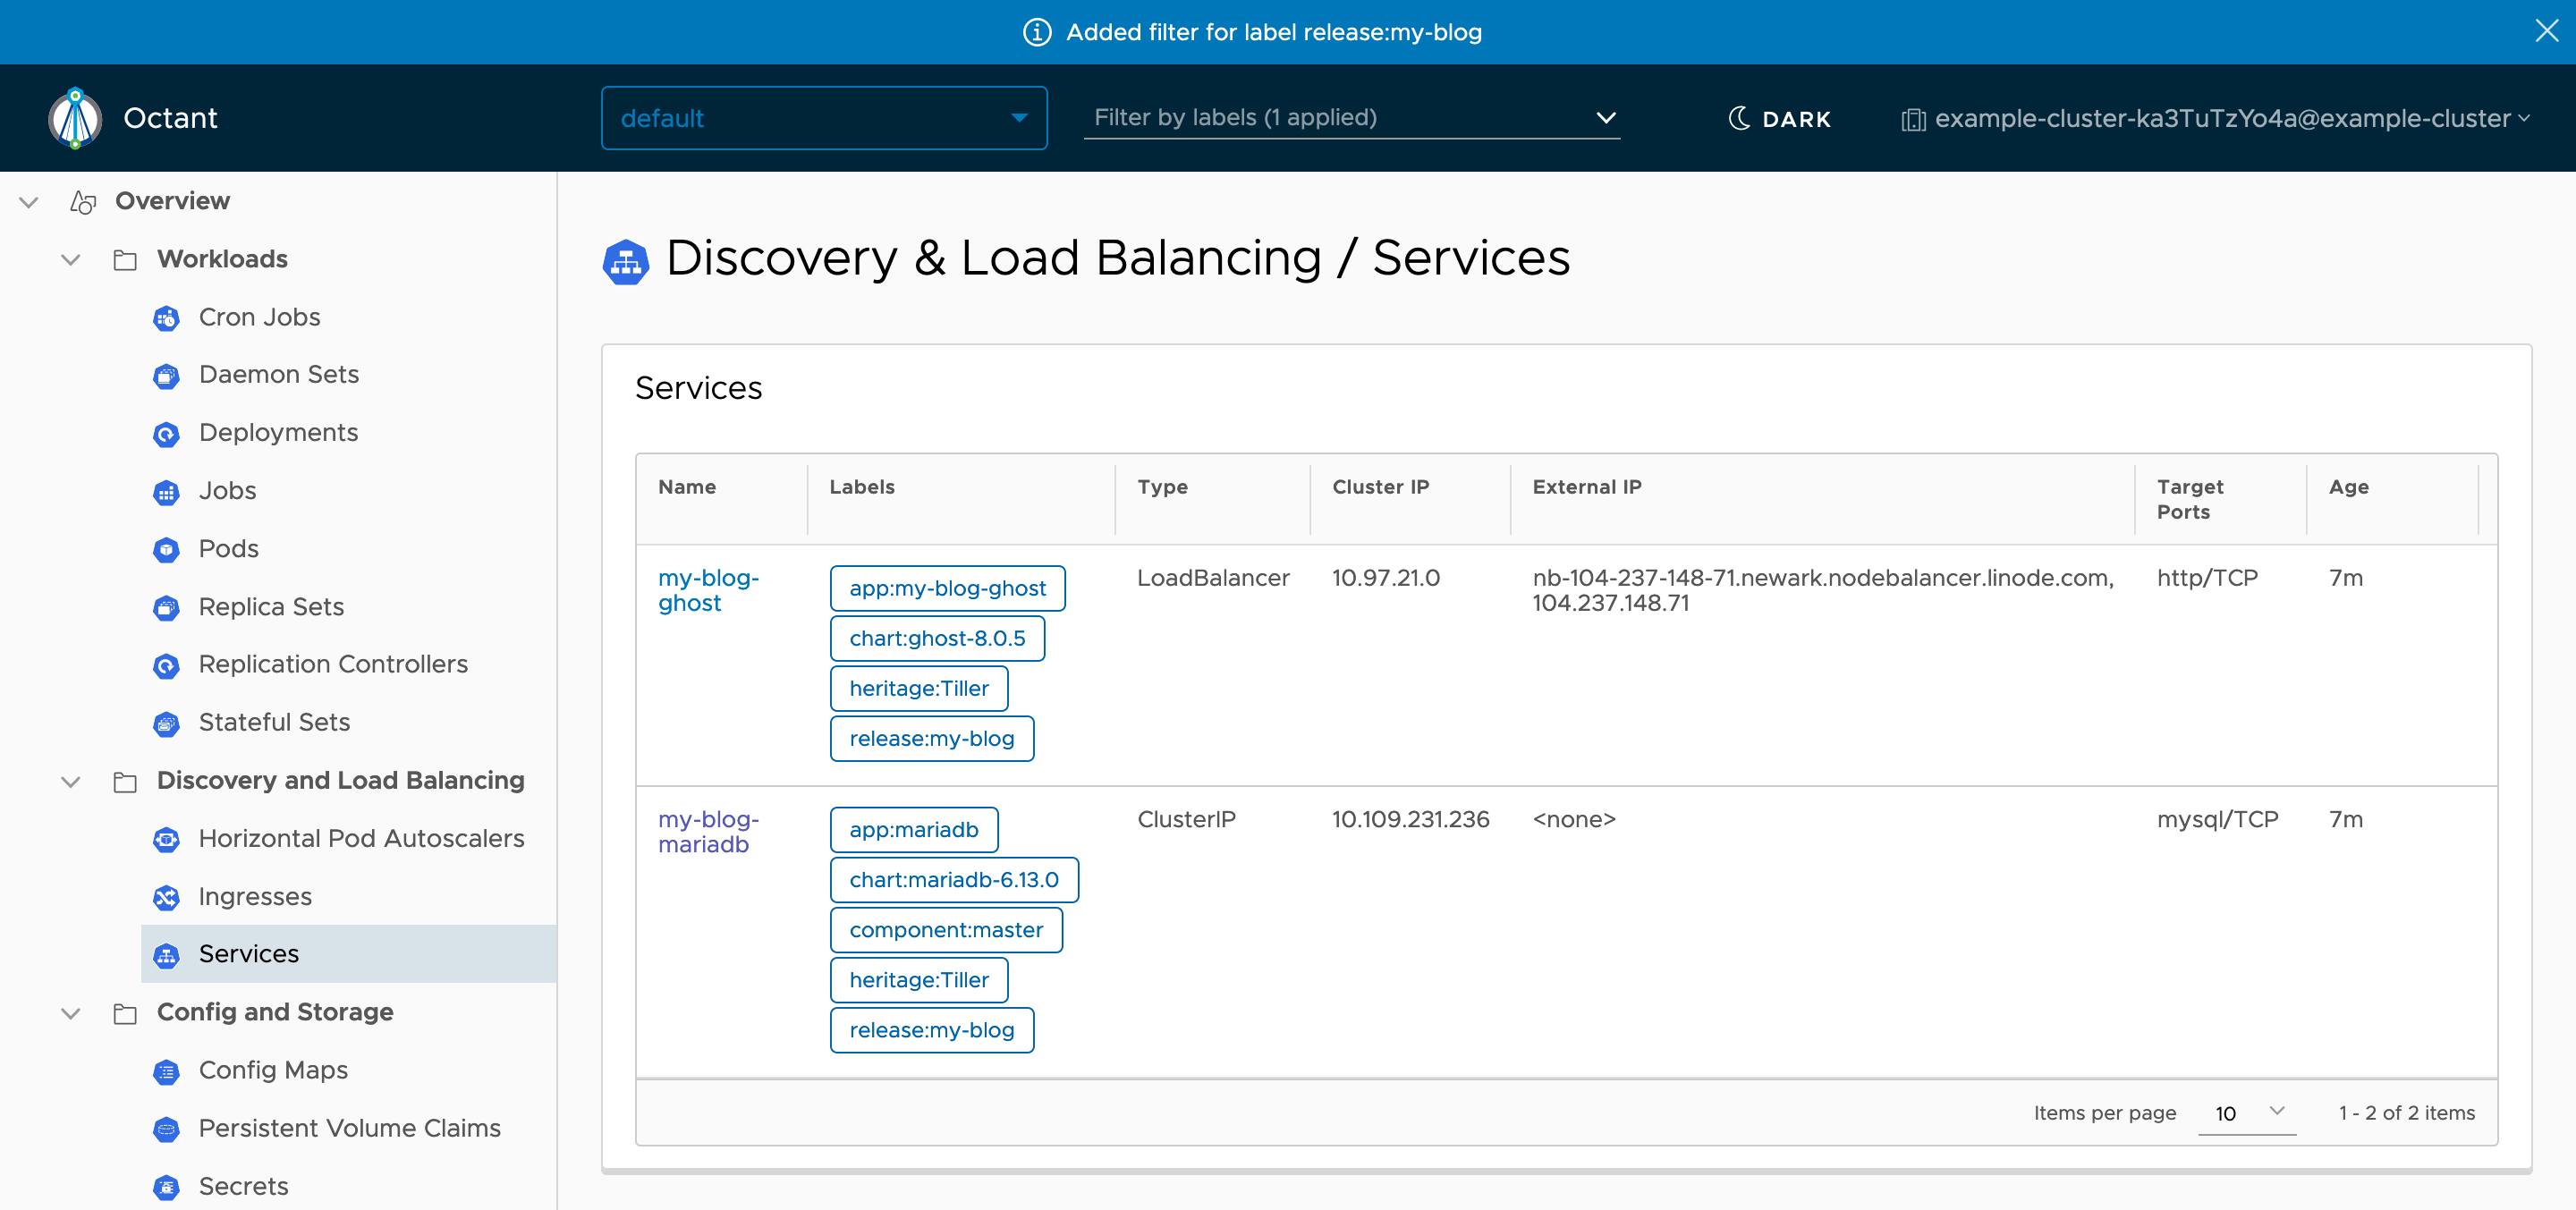Click the Secrets icon
The height and width of the screenshot is (1210, 2576).
click(x=166, y=1186)
